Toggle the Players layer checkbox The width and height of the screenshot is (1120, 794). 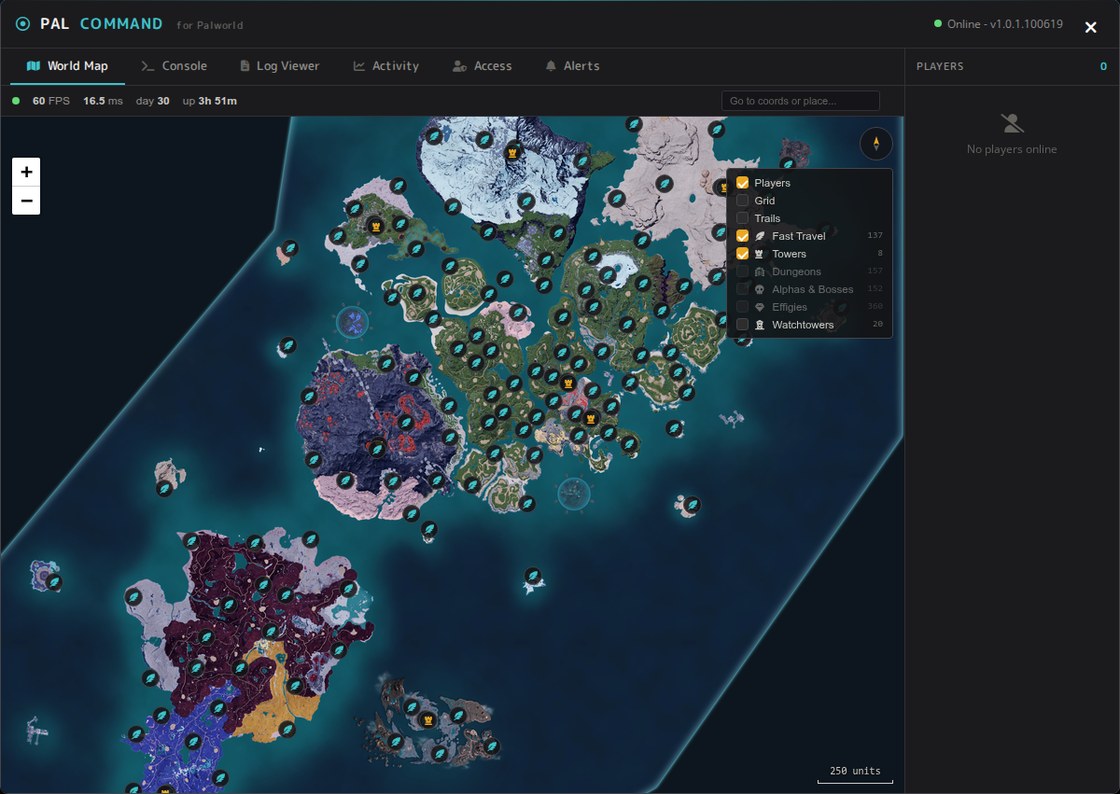742,183
